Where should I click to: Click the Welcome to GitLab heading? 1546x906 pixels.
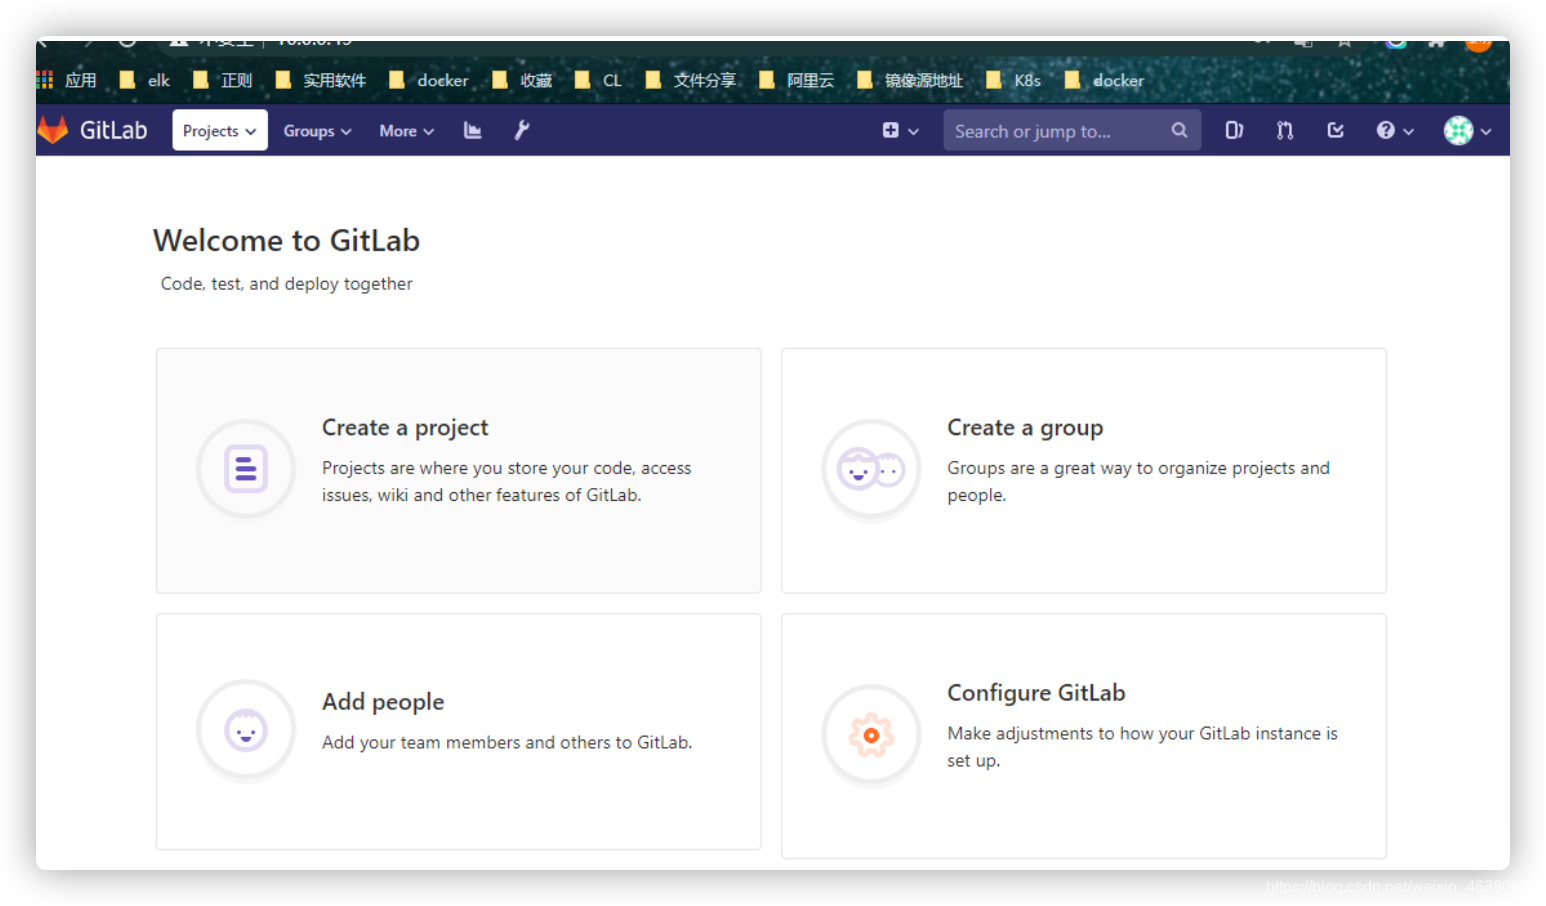286,241
